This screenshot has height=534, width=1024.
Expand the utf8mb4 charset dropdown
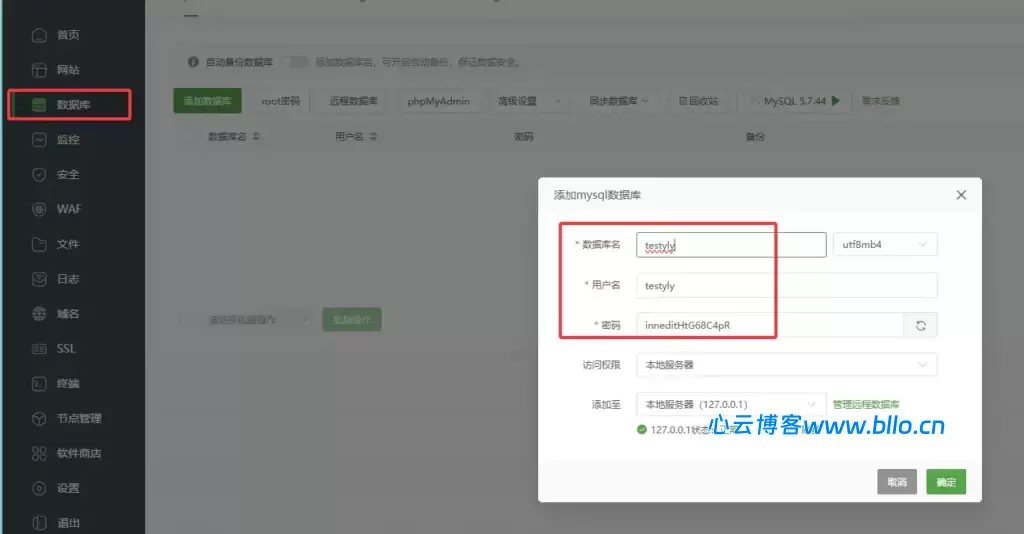pyautogui.click(x=884, y=244)
